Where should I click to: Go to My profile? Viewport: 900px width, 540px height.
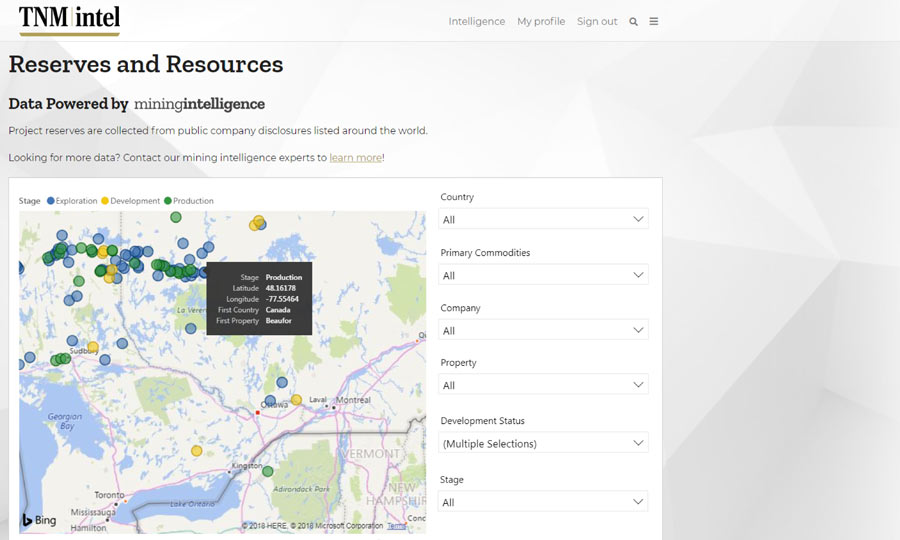pos(541,21)
